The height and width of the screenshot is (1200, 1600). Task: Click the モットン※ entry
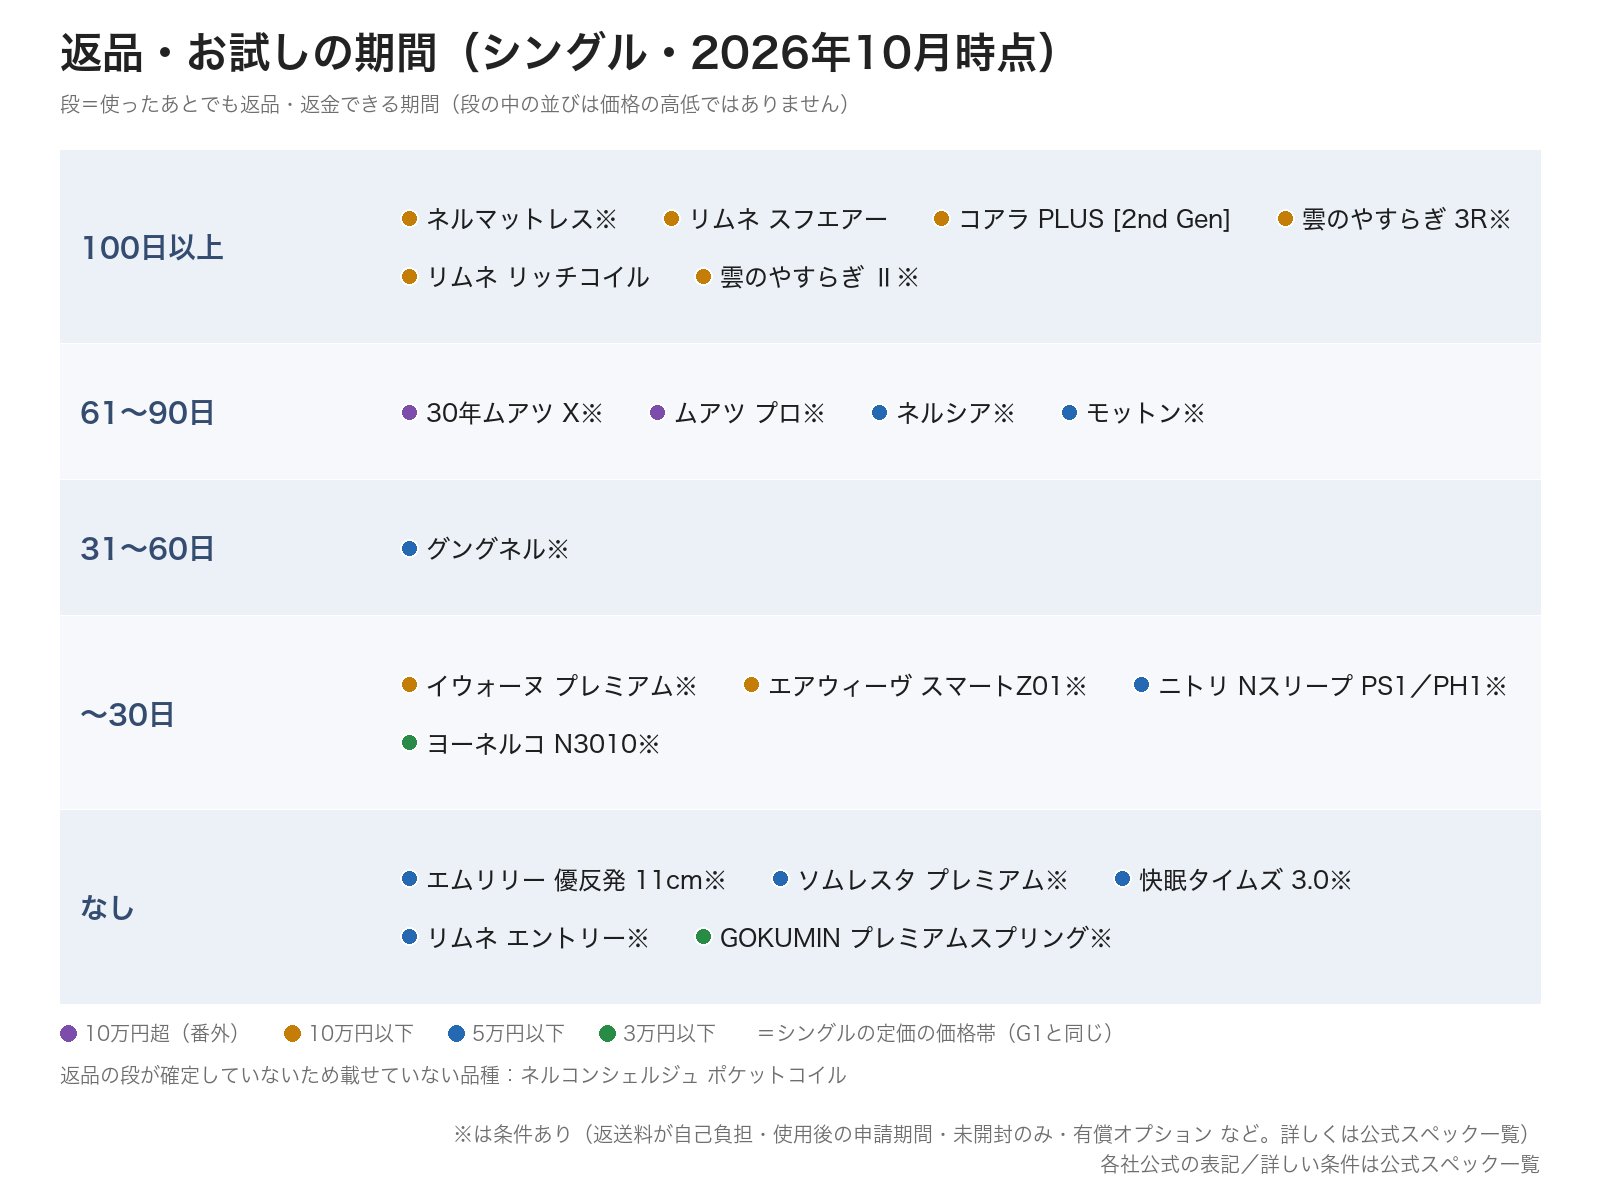point(1133,413)
